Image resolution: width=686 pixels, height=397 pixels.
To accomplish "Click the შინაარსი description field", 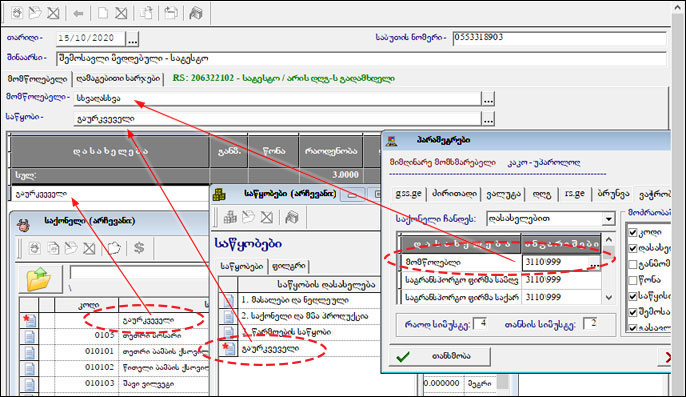I will point(361,59).
